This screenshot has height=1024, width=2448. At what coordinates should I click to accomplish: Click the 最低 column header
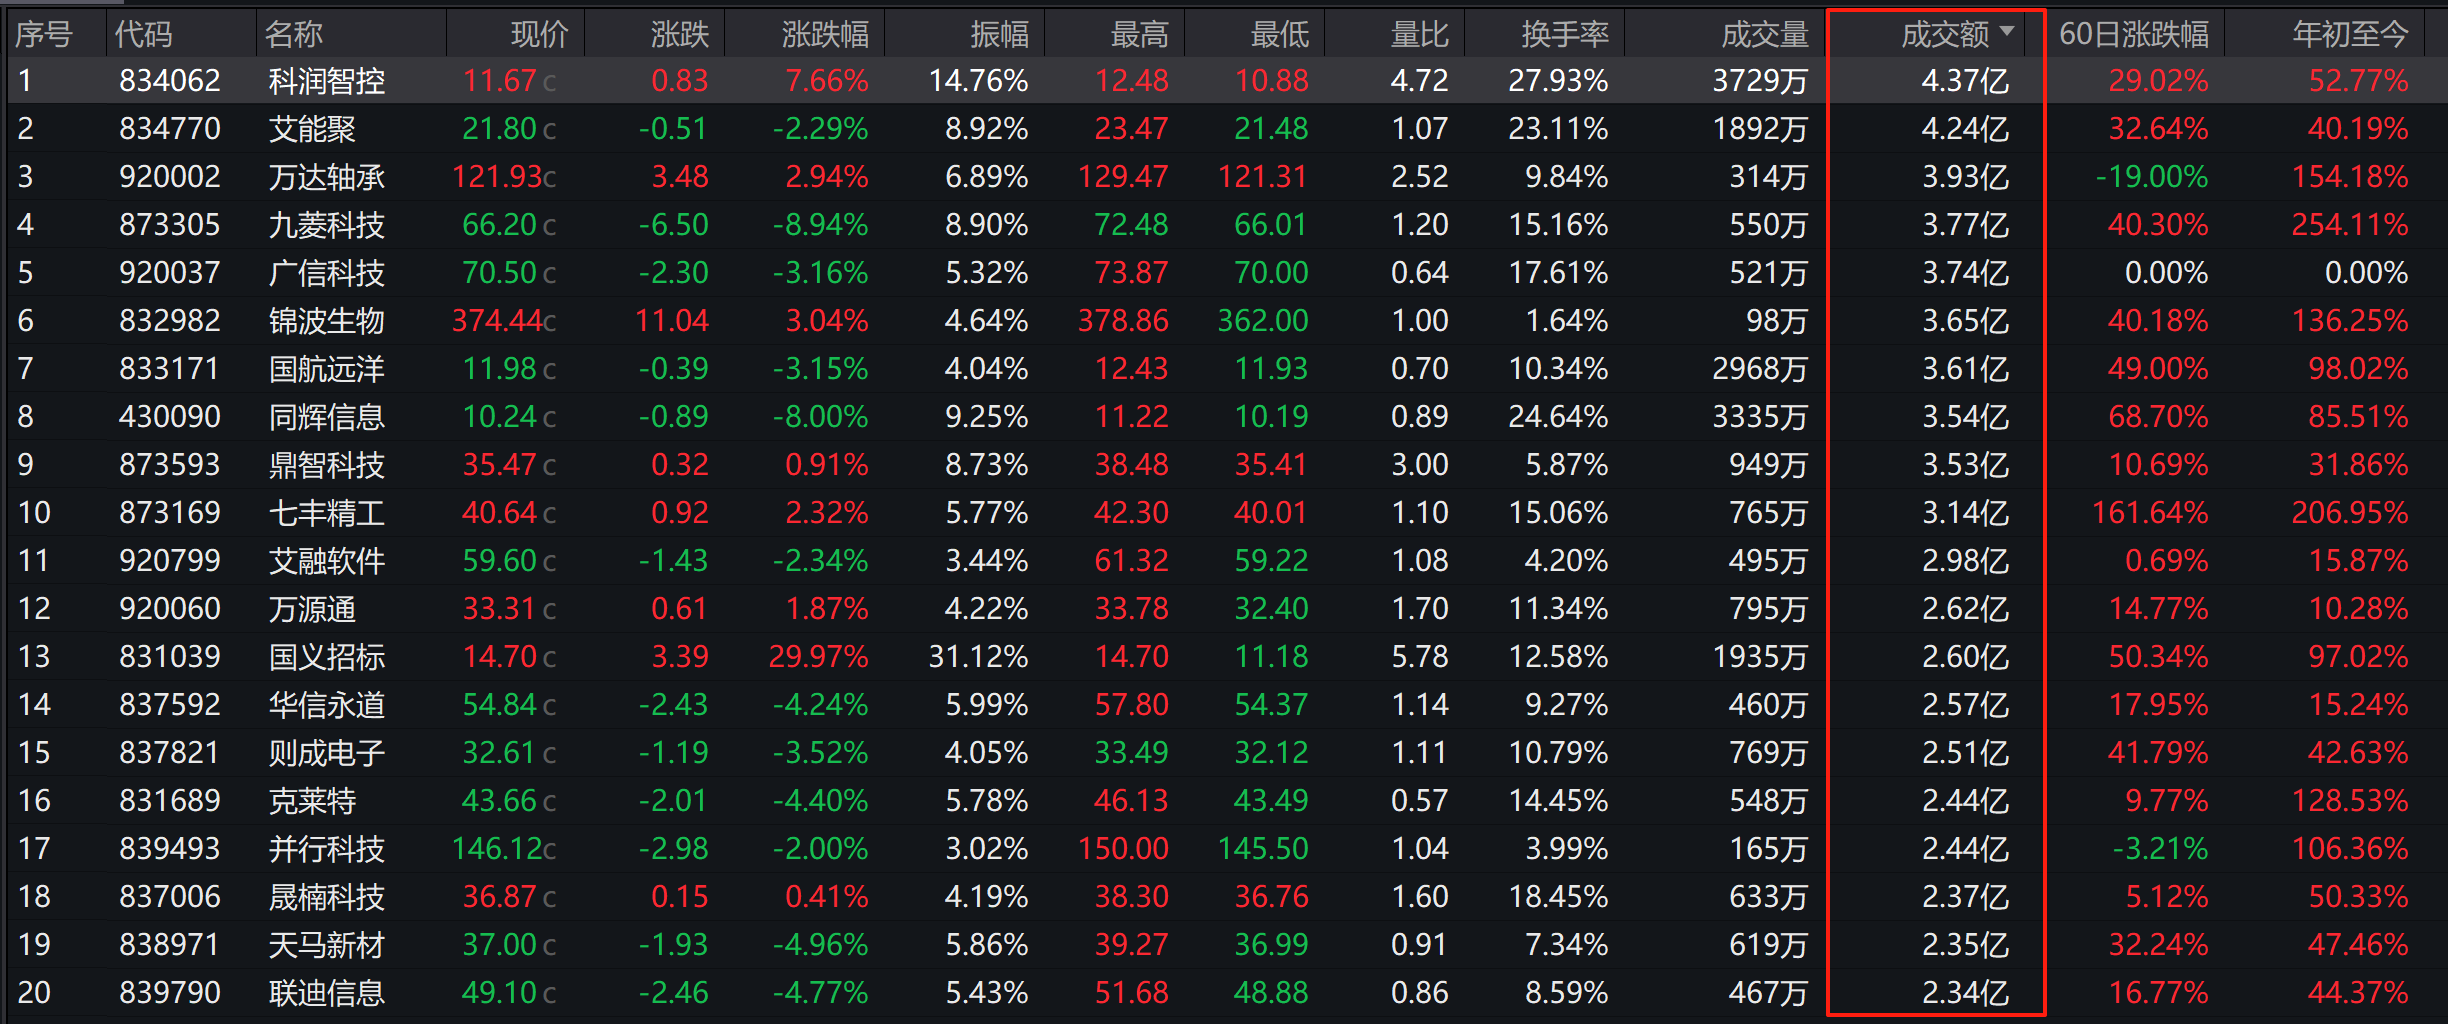(x=1279, y=34)
